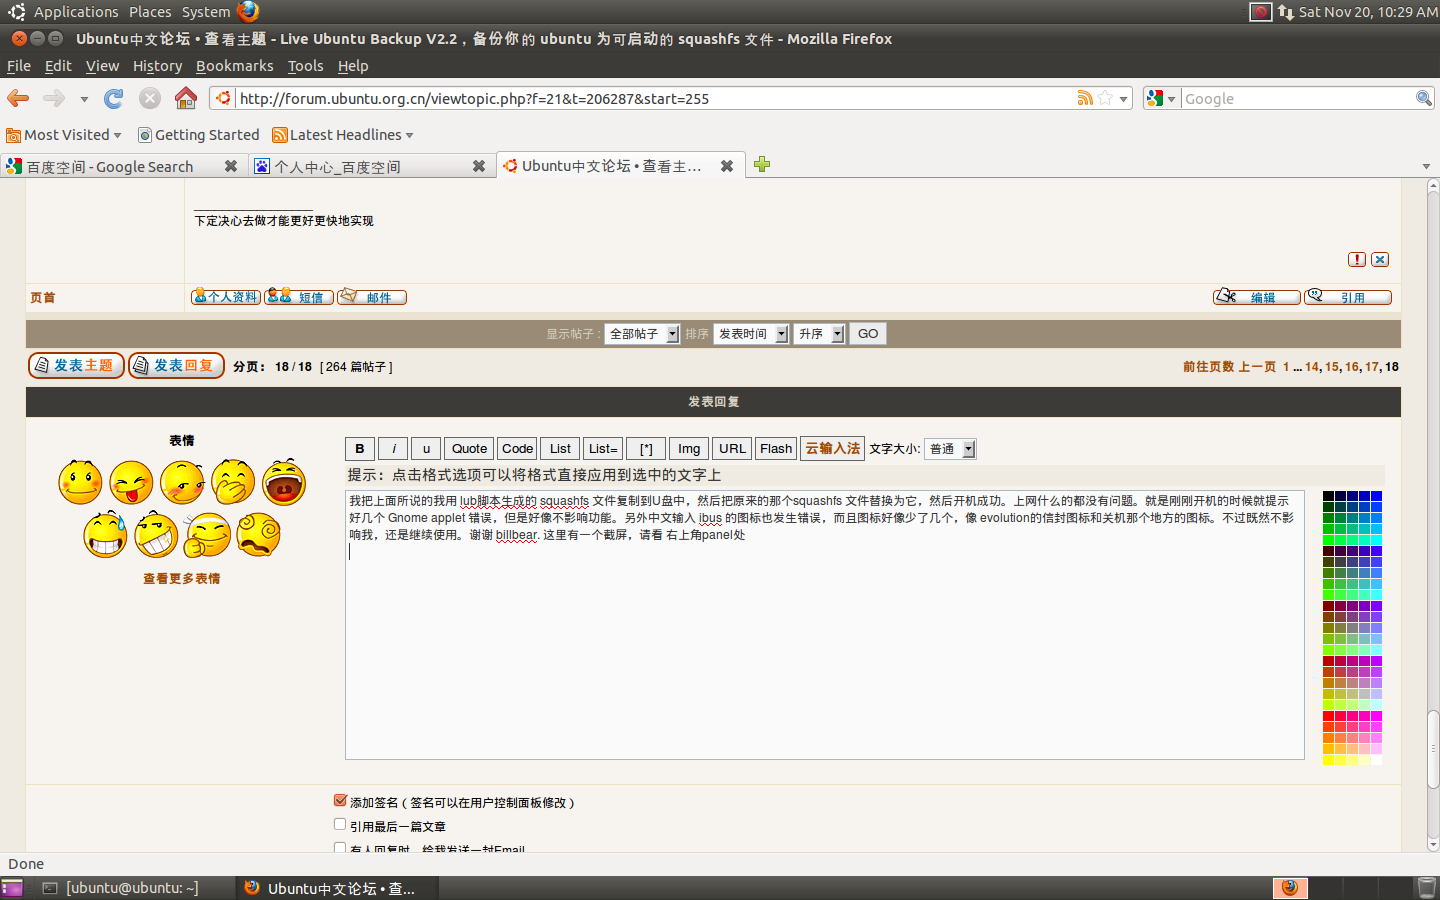
Task: Expand the Most Visited bookmarks folder
Action: pyautogui.click(x=64, y=135)
